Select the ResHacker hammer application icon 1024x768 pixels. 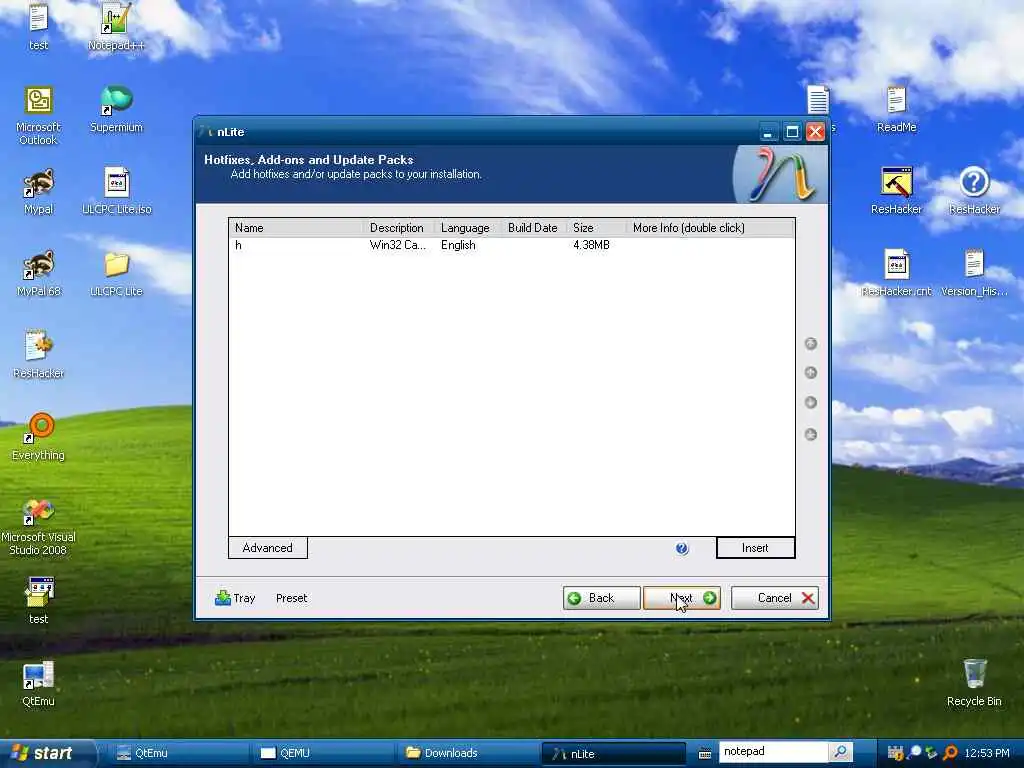[x=896, y=191]
